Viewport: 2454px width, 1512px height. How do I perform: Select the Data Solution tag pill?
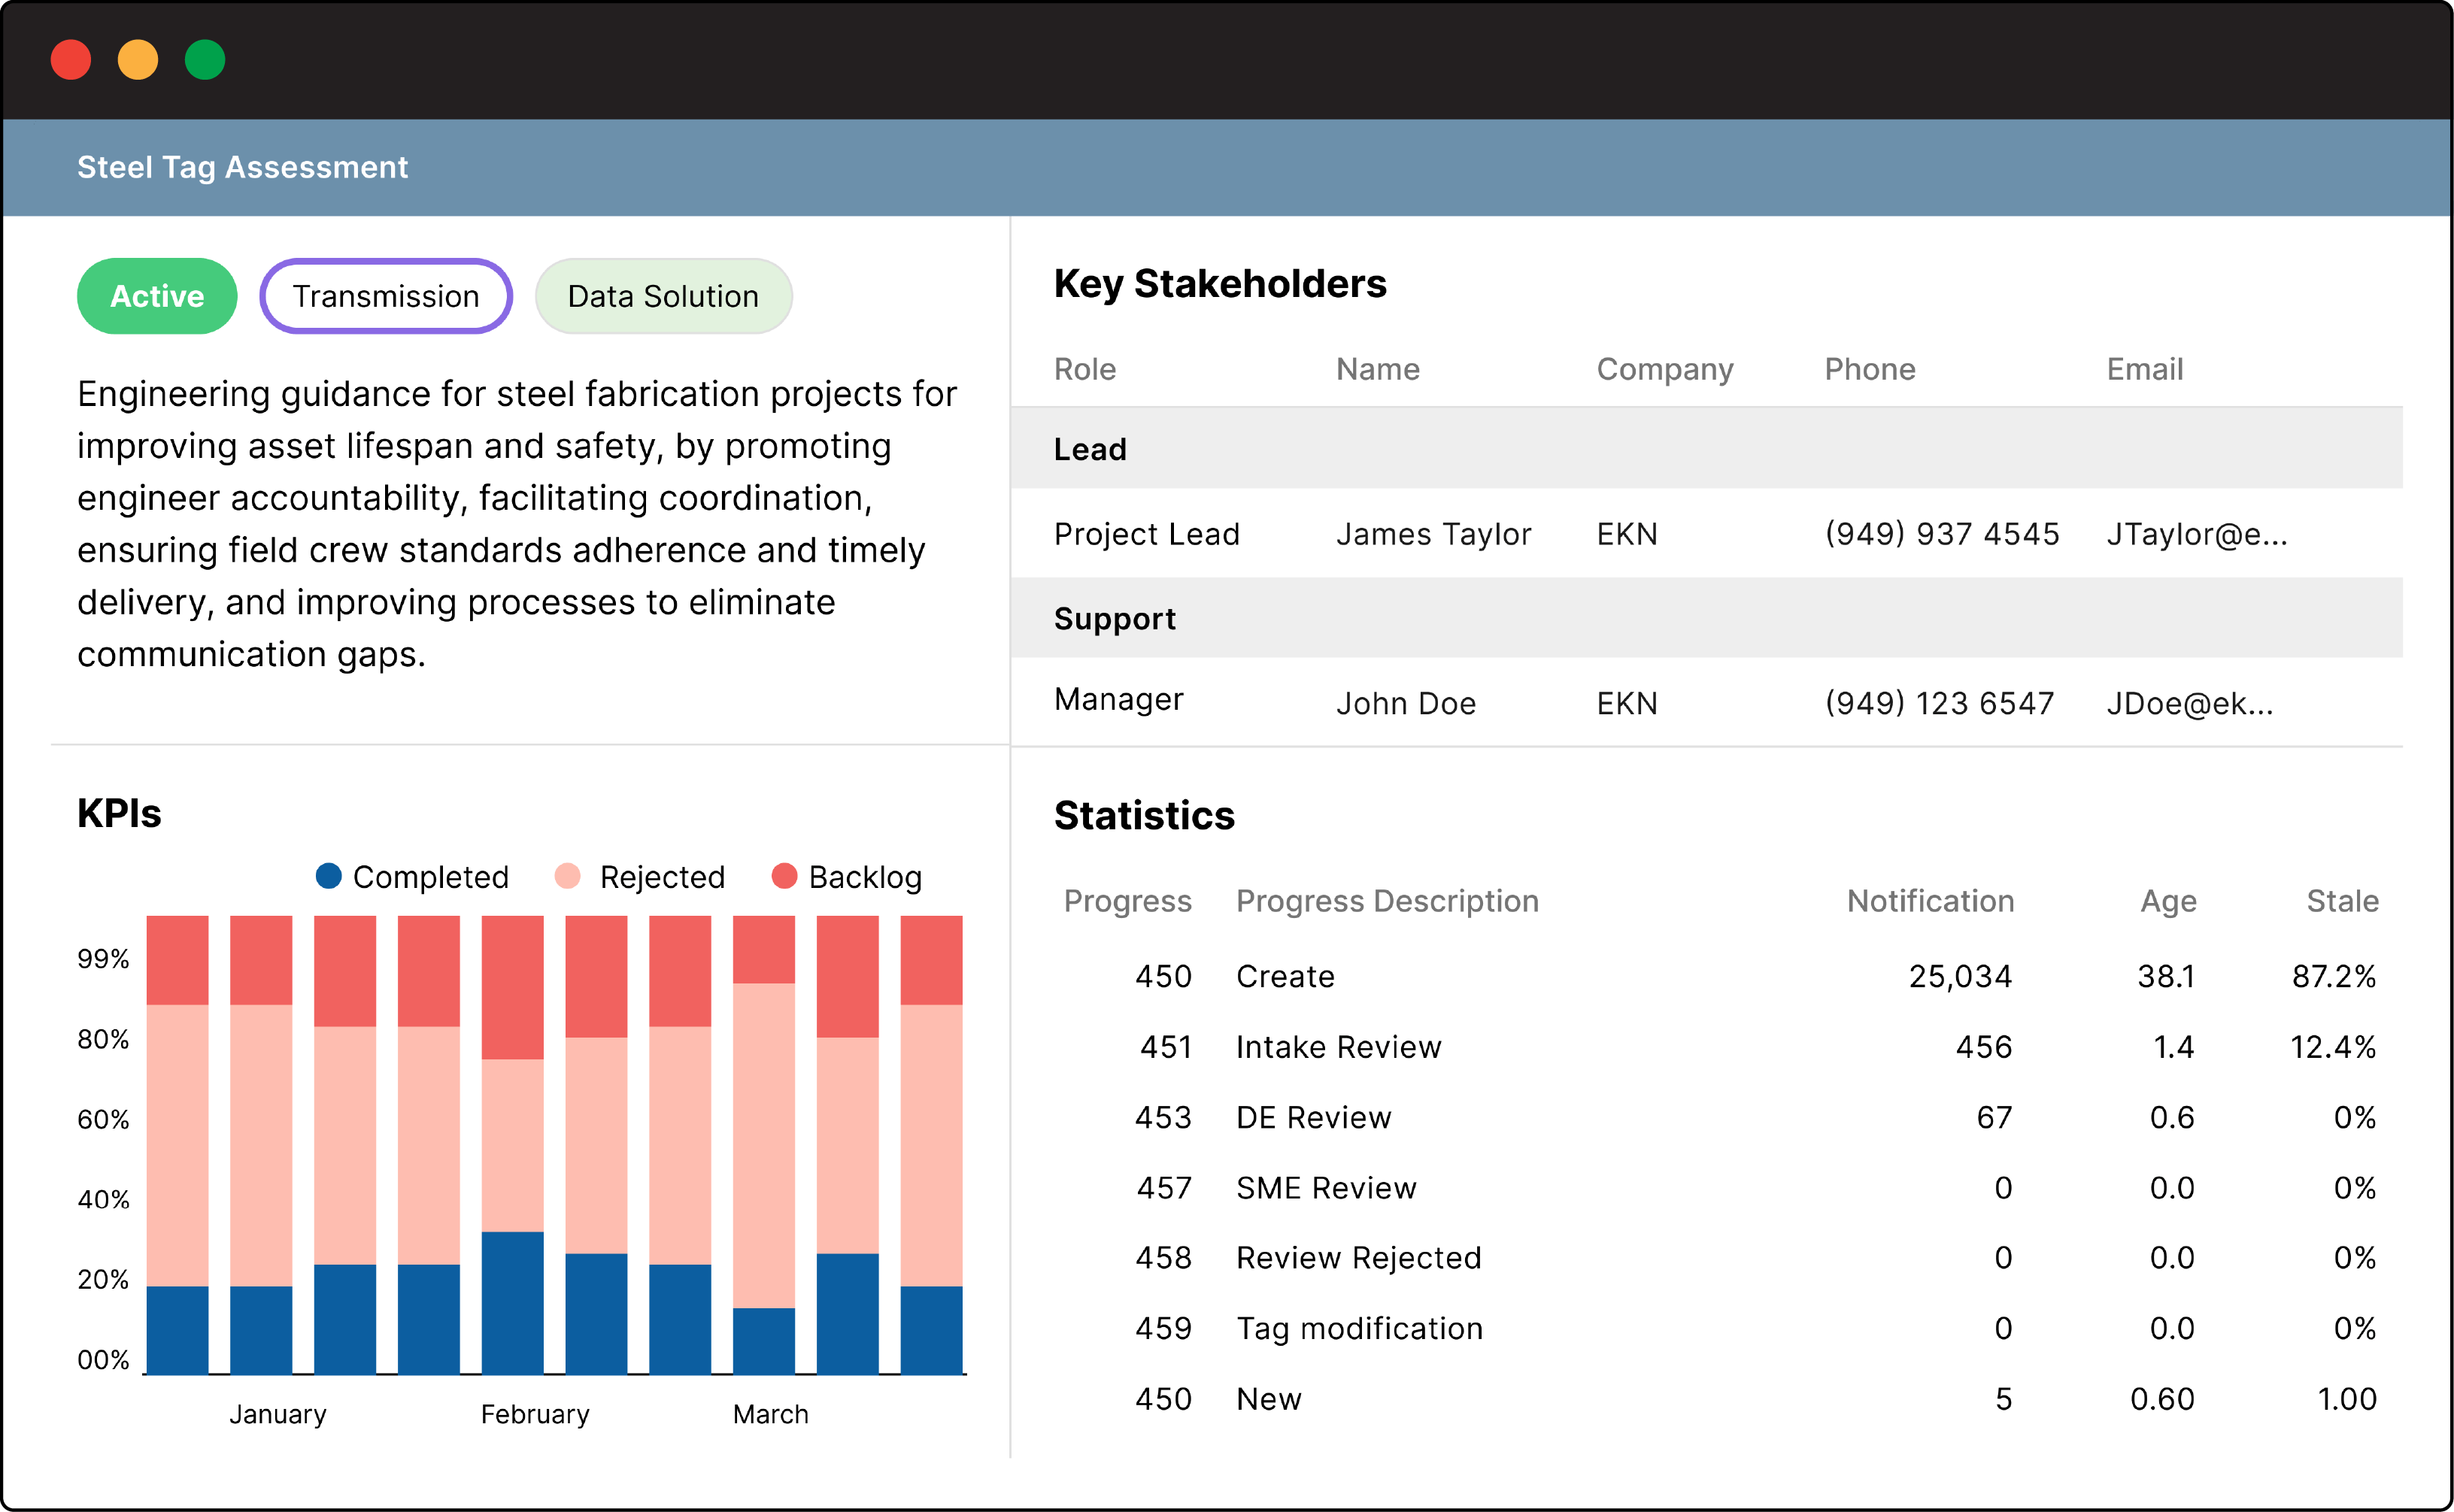(663, 296)
